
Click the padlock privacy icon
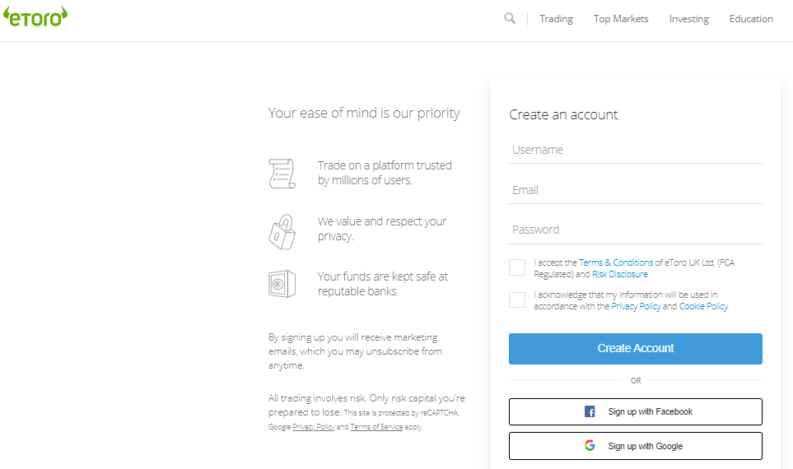click(x=282, y=231)
